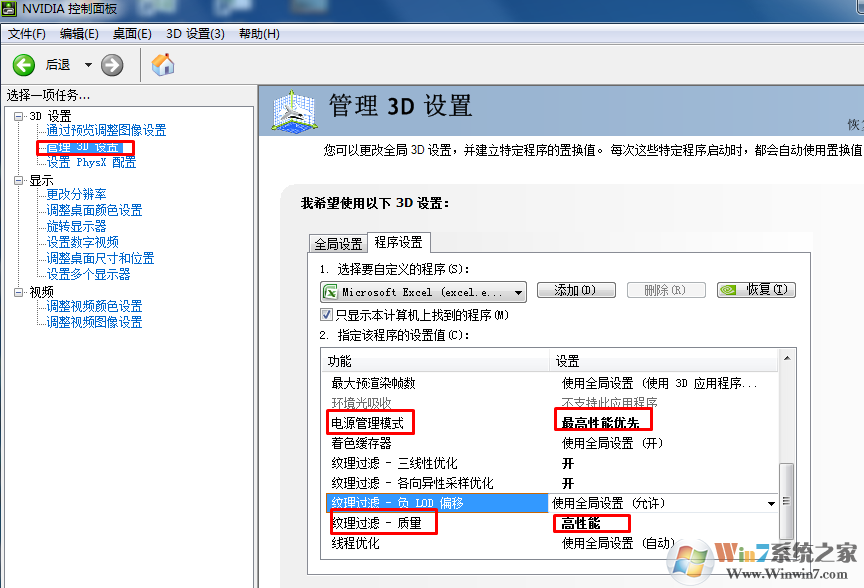864x588 pixels.
Task: Switch to the 程序设置 tab
Action: click(x=398, y=242)
